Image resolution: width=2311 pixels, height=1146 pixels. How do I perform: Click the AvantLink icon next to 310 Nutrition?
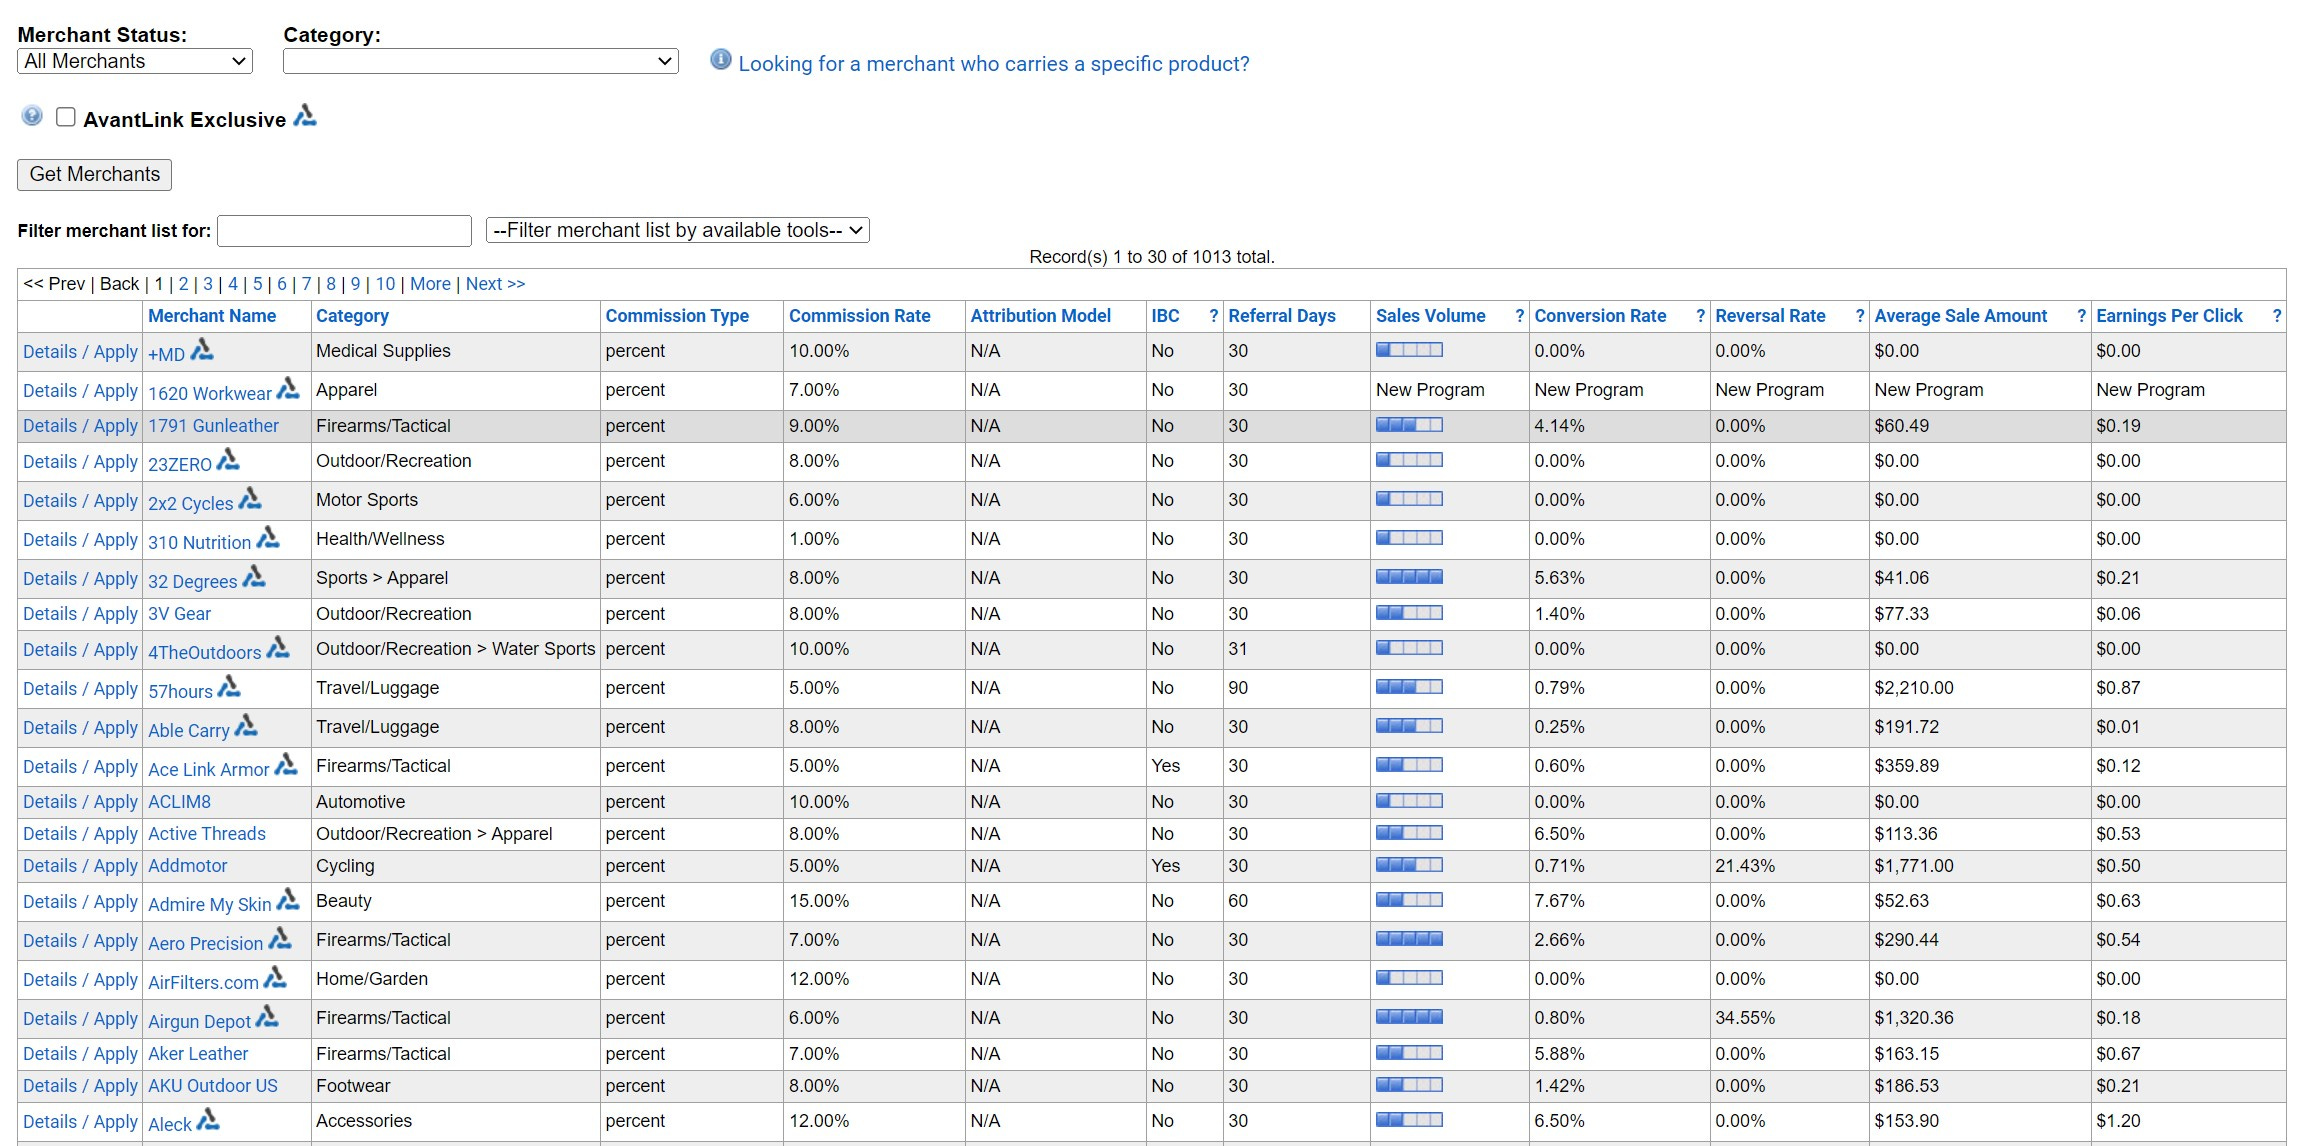pos(268,537)
